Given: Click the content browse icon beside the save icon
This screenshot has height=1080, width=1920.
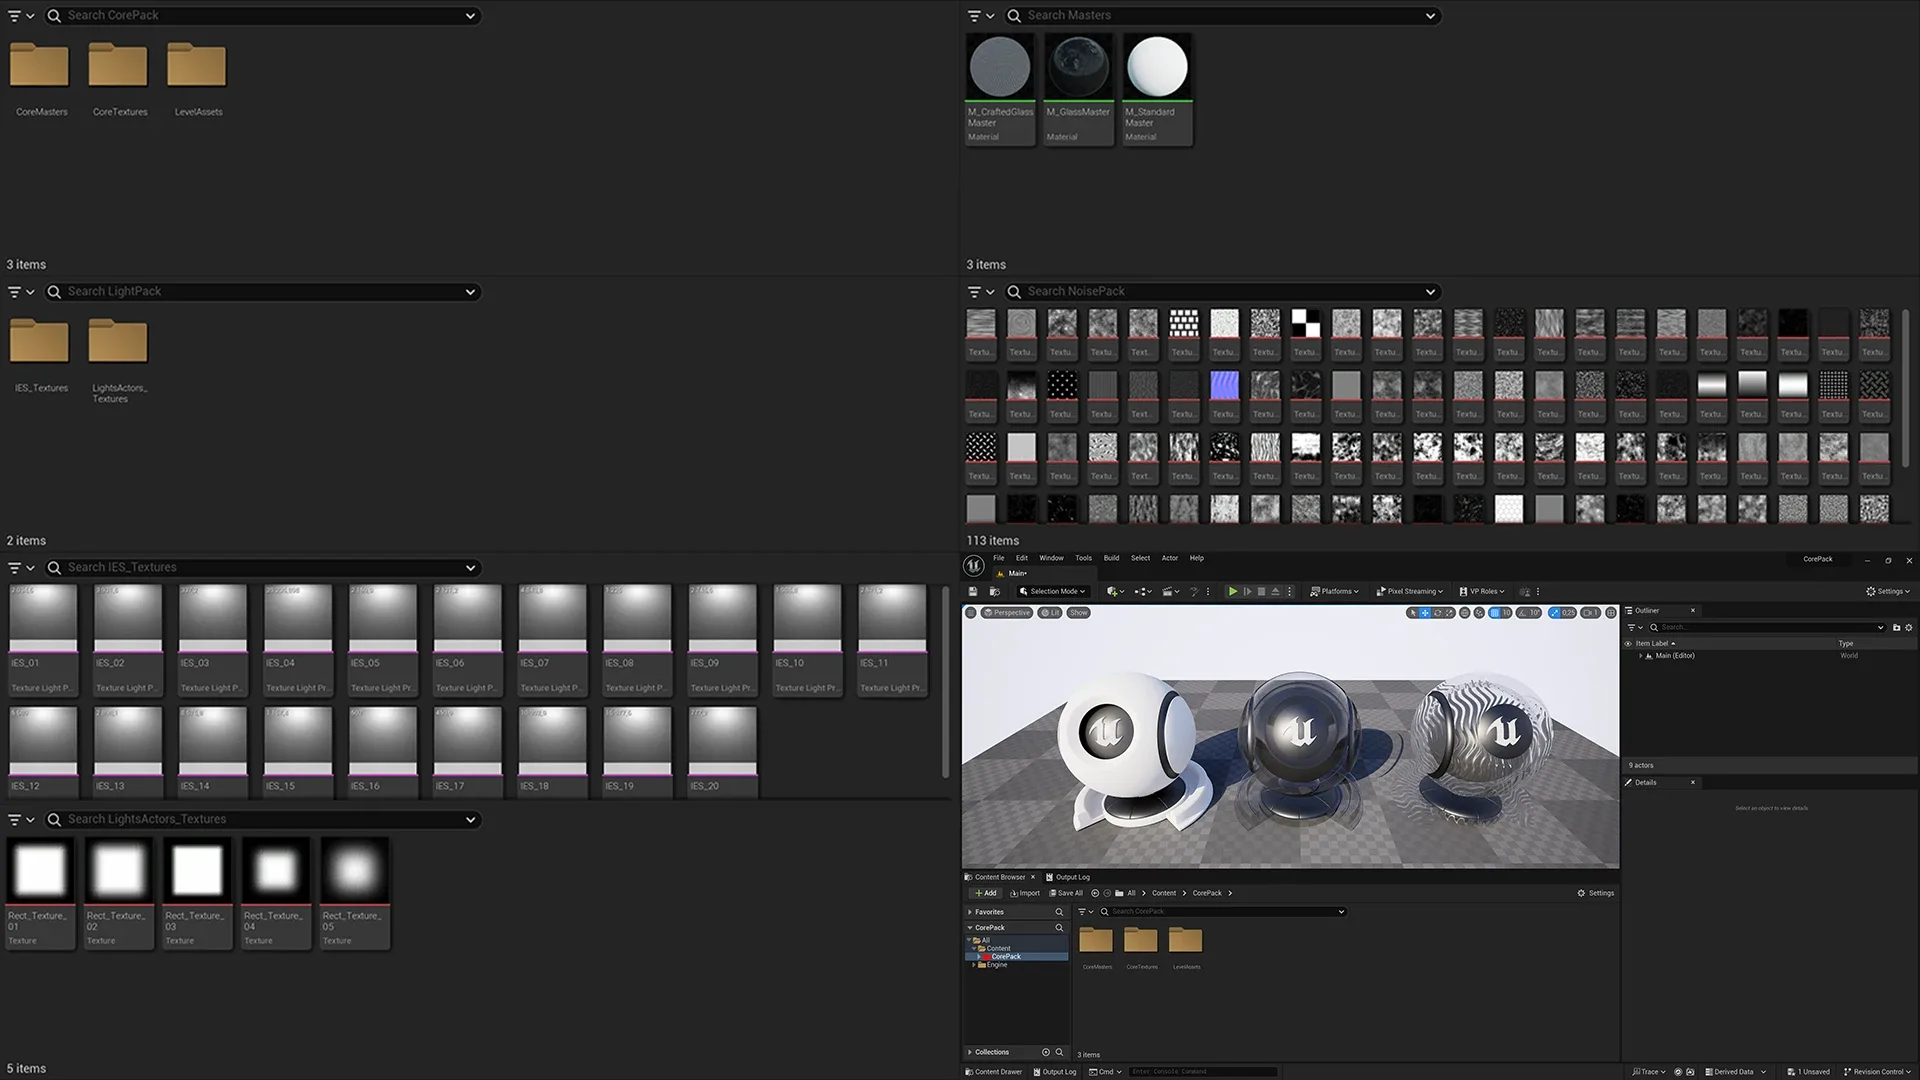Looking at the screenshot, I should pos(995,592).
